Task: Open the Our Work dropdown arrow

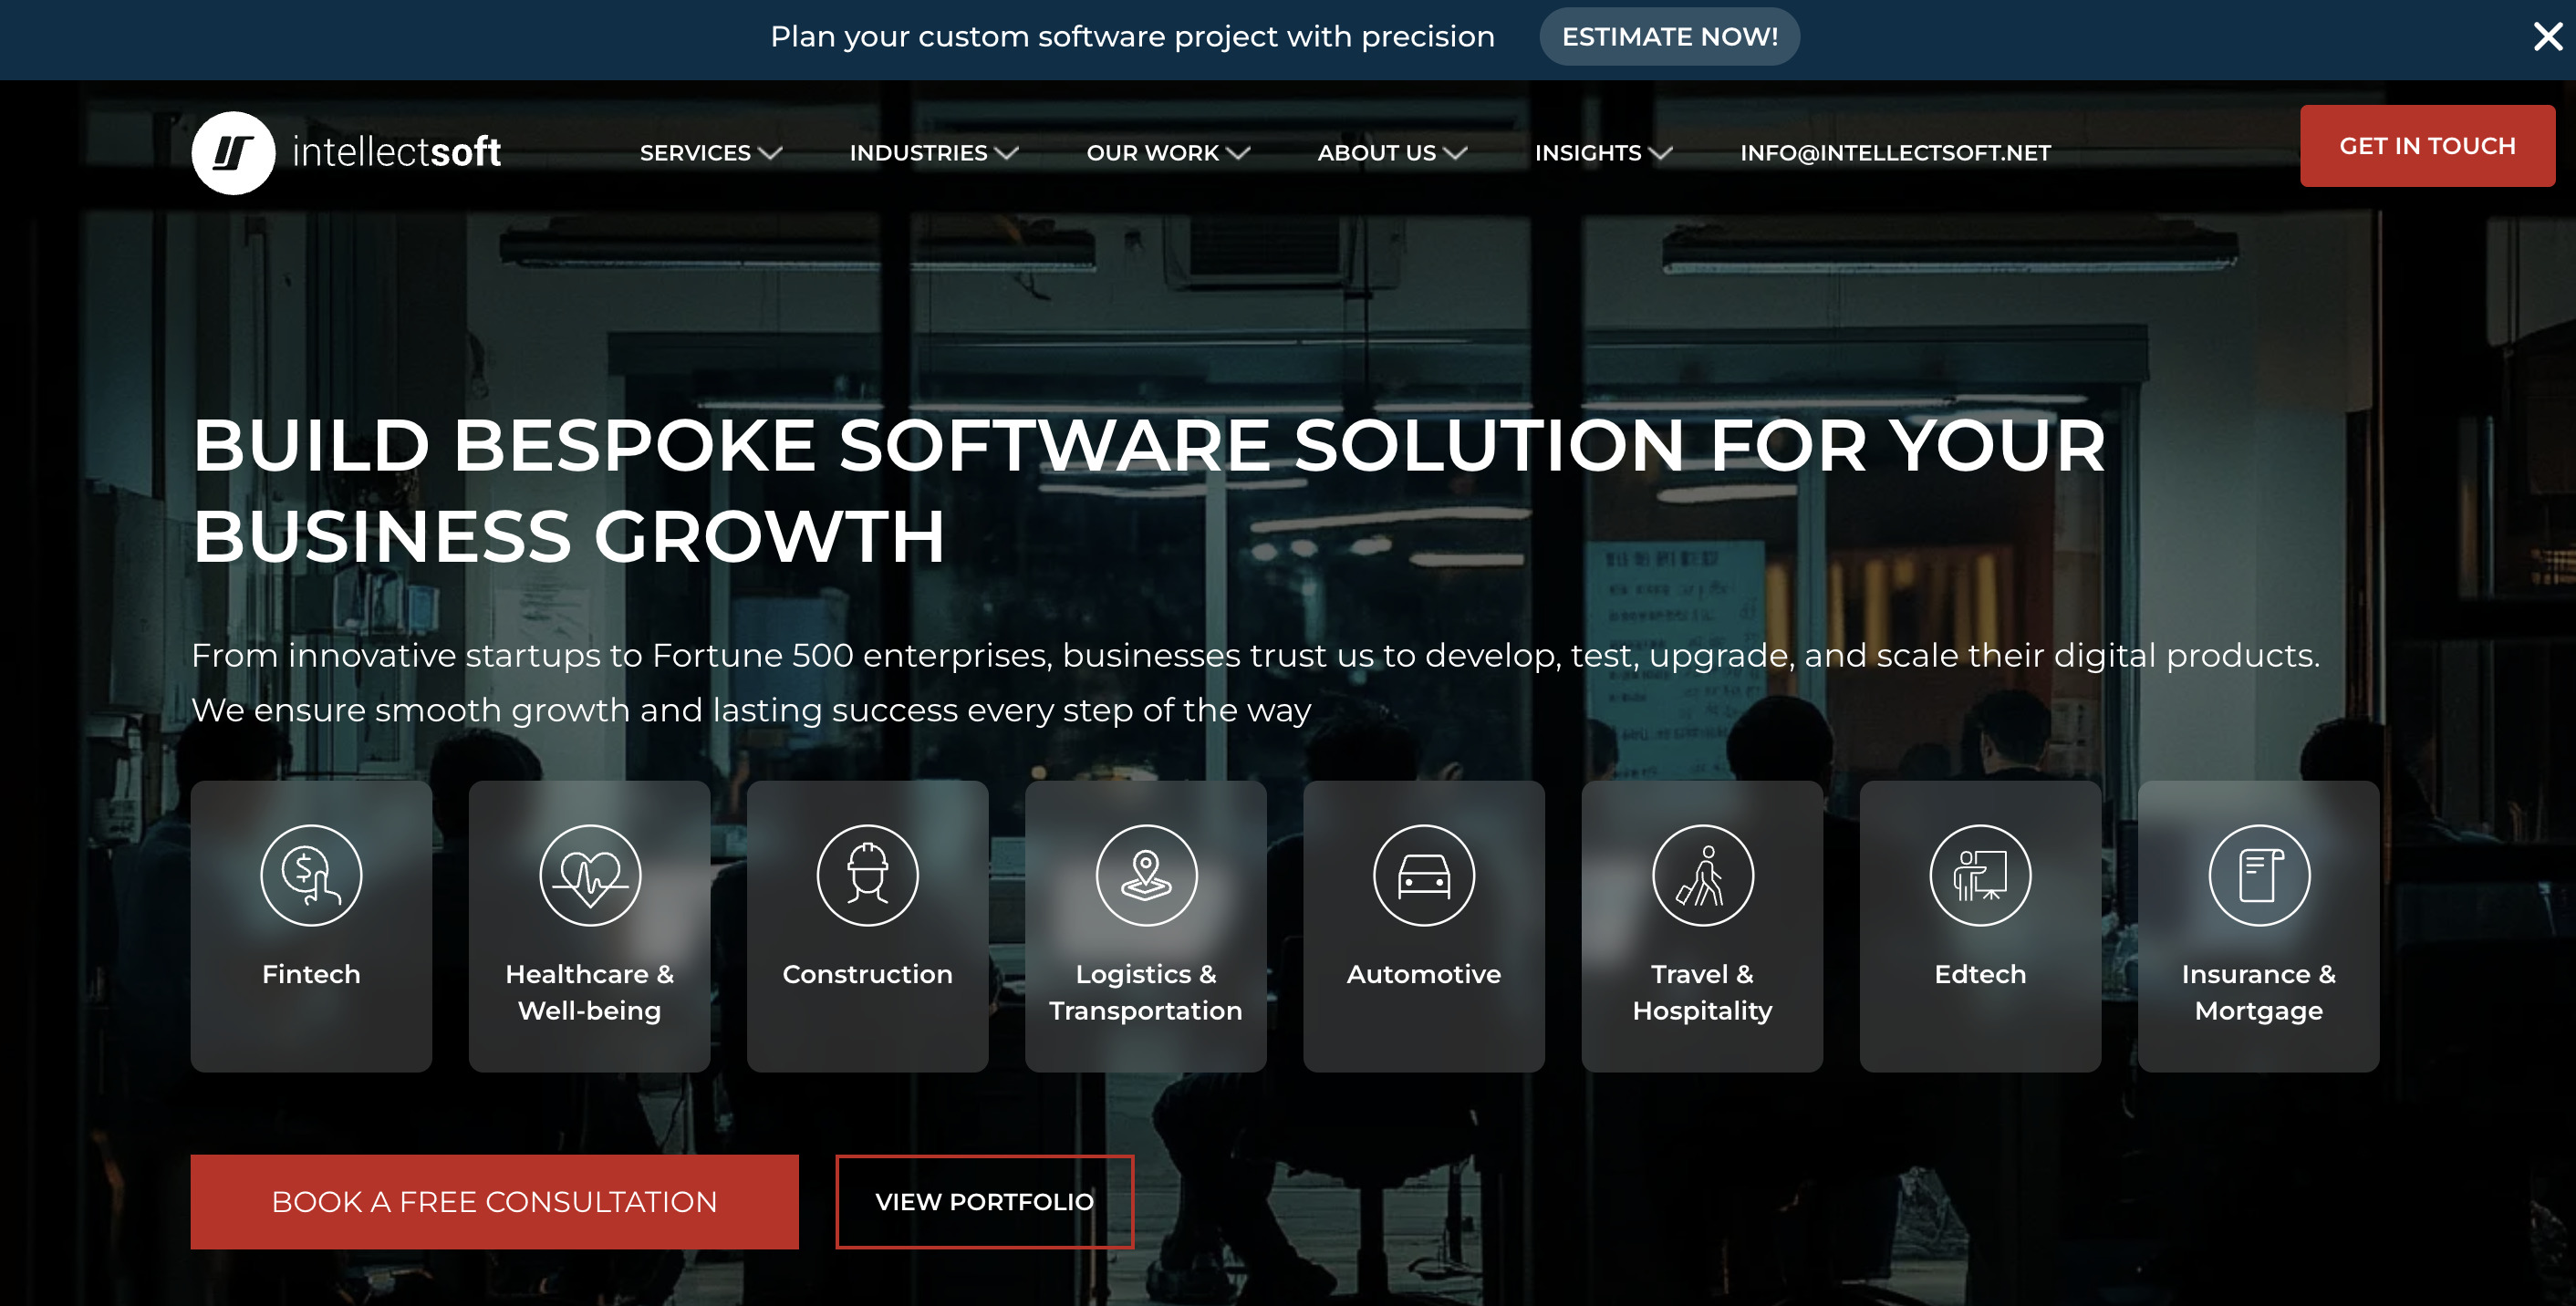Action: click(1238, 153)
